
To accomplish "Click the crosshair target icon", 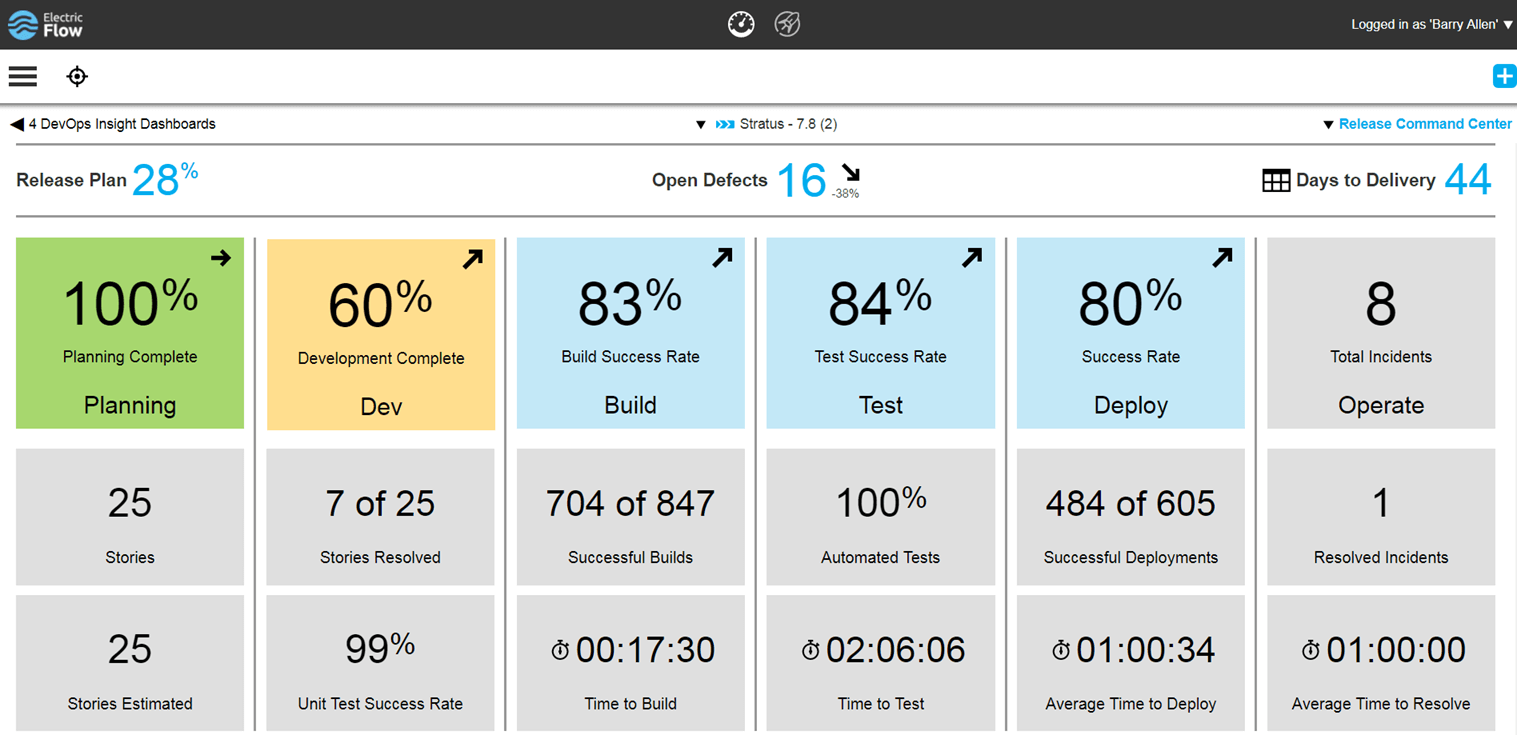I will 77,76.
